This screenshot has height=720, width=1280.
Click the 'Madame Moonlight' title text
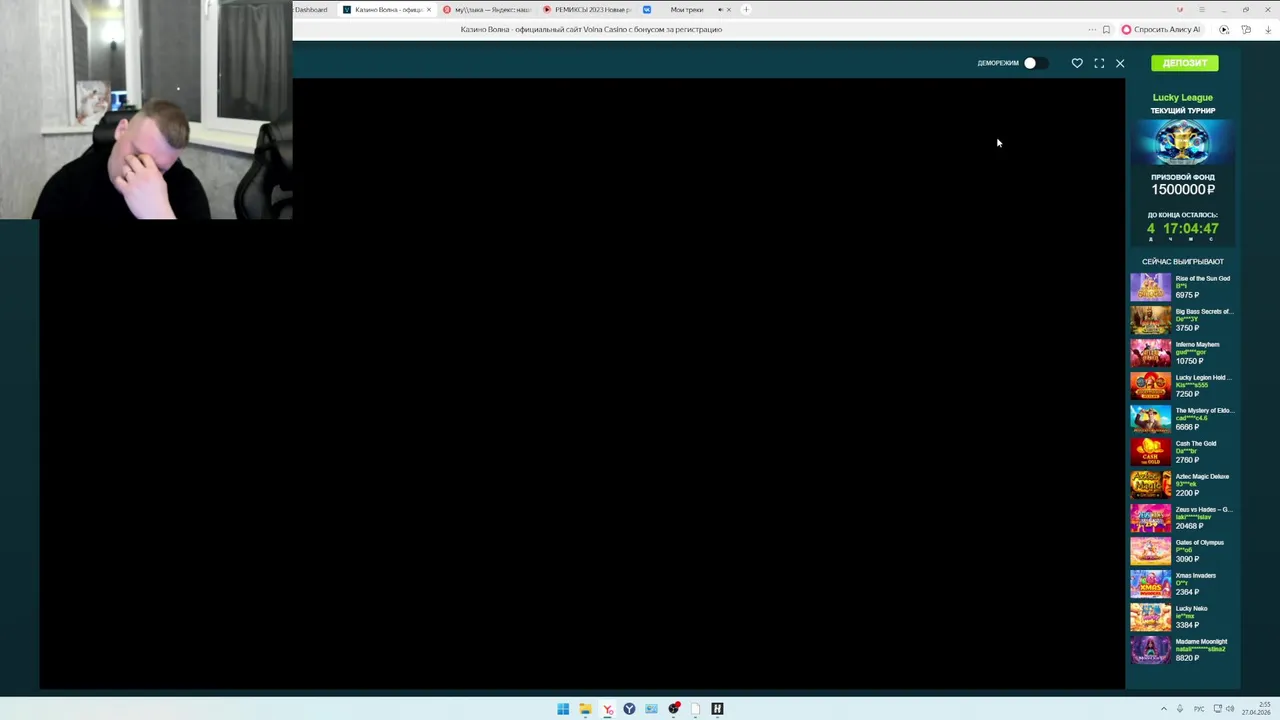[x=1201, y=642]
